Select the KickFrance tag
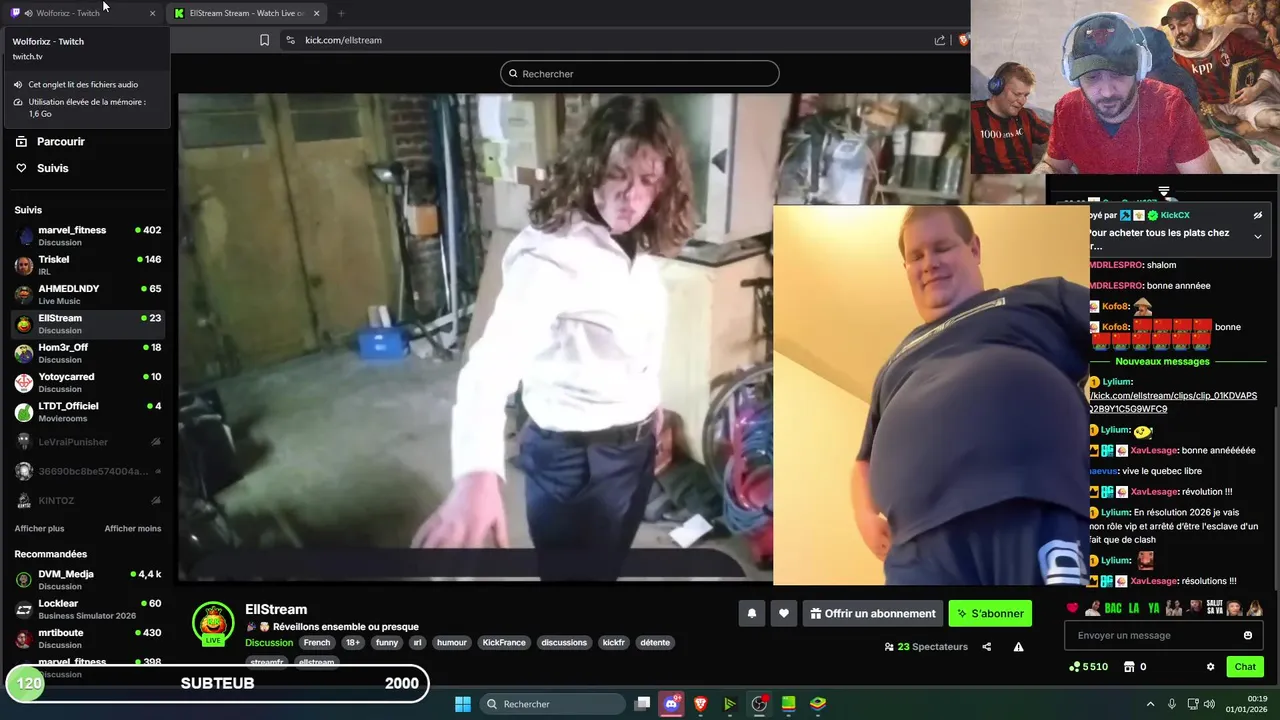1280x720 pixels. pyautogui.click(x=504, y=642)
